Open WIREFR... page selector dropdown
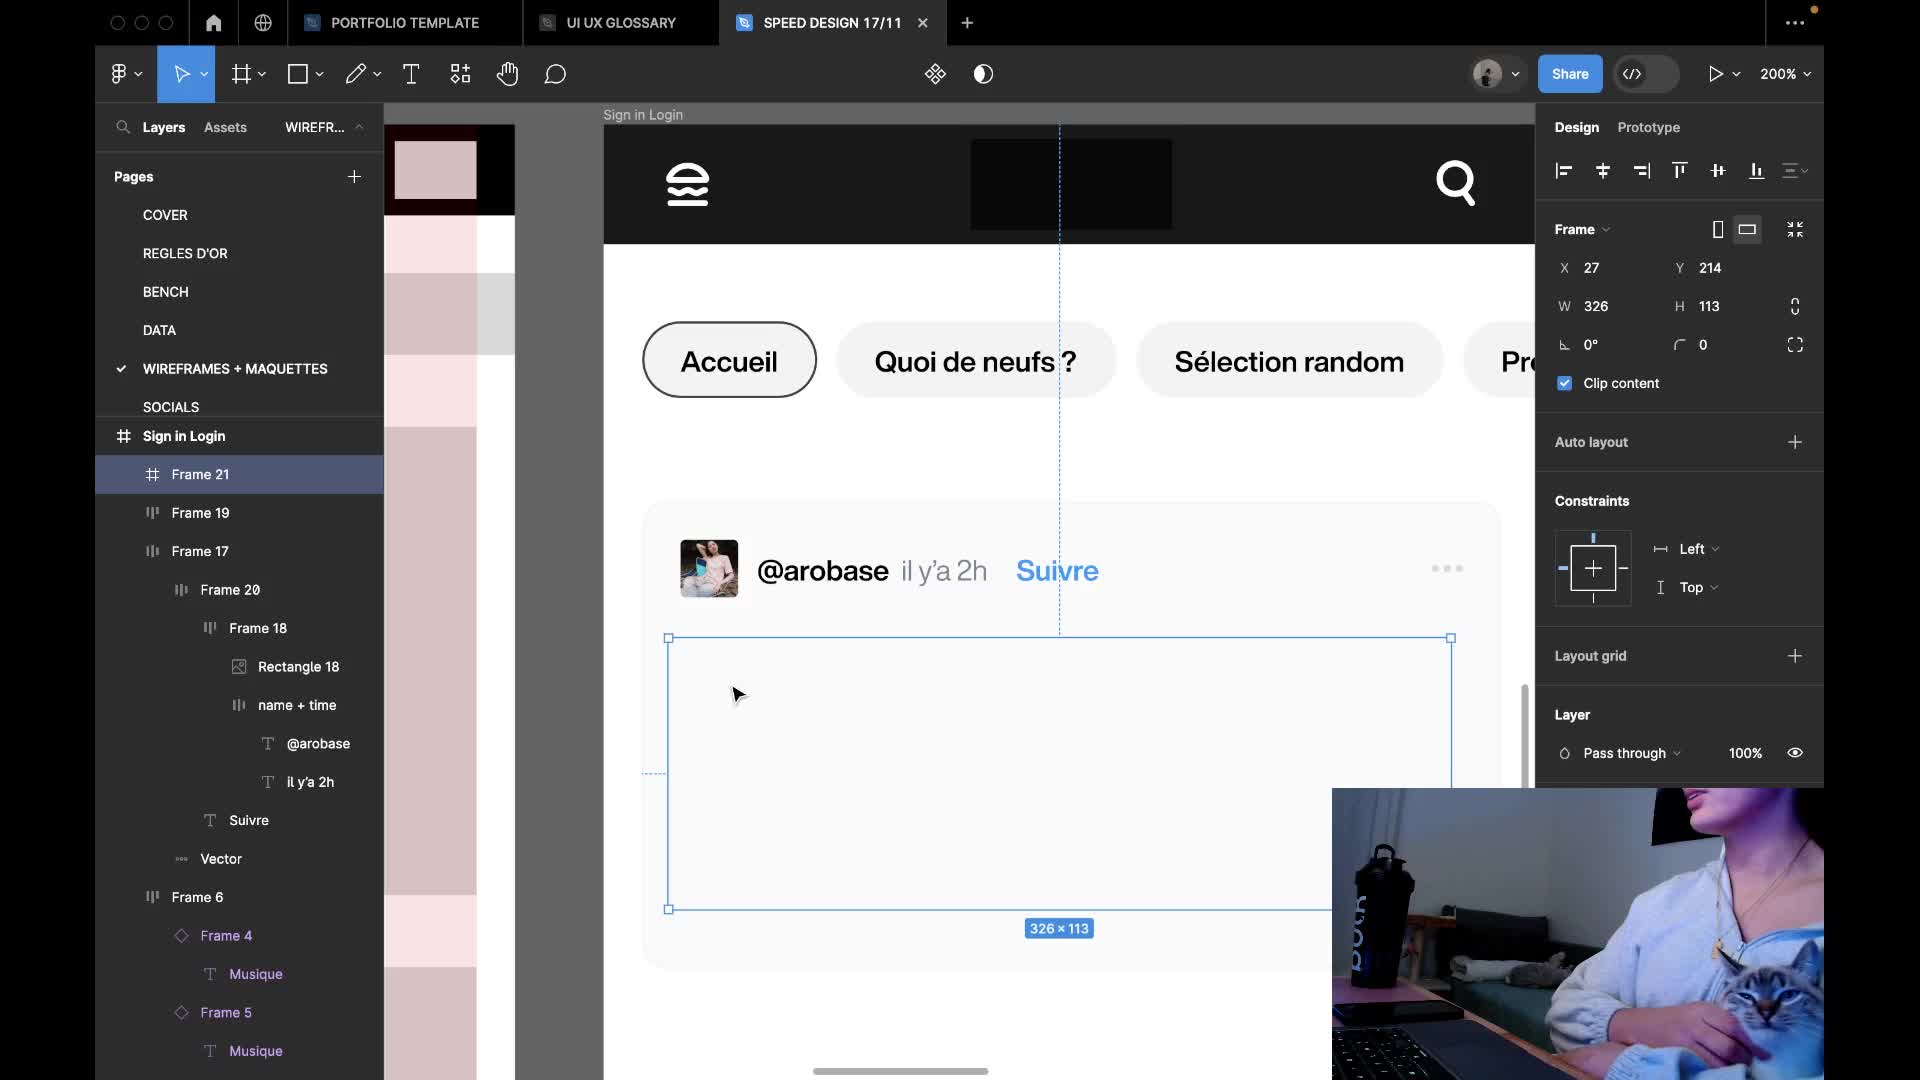1920x1080 pixels. point(324,127)
